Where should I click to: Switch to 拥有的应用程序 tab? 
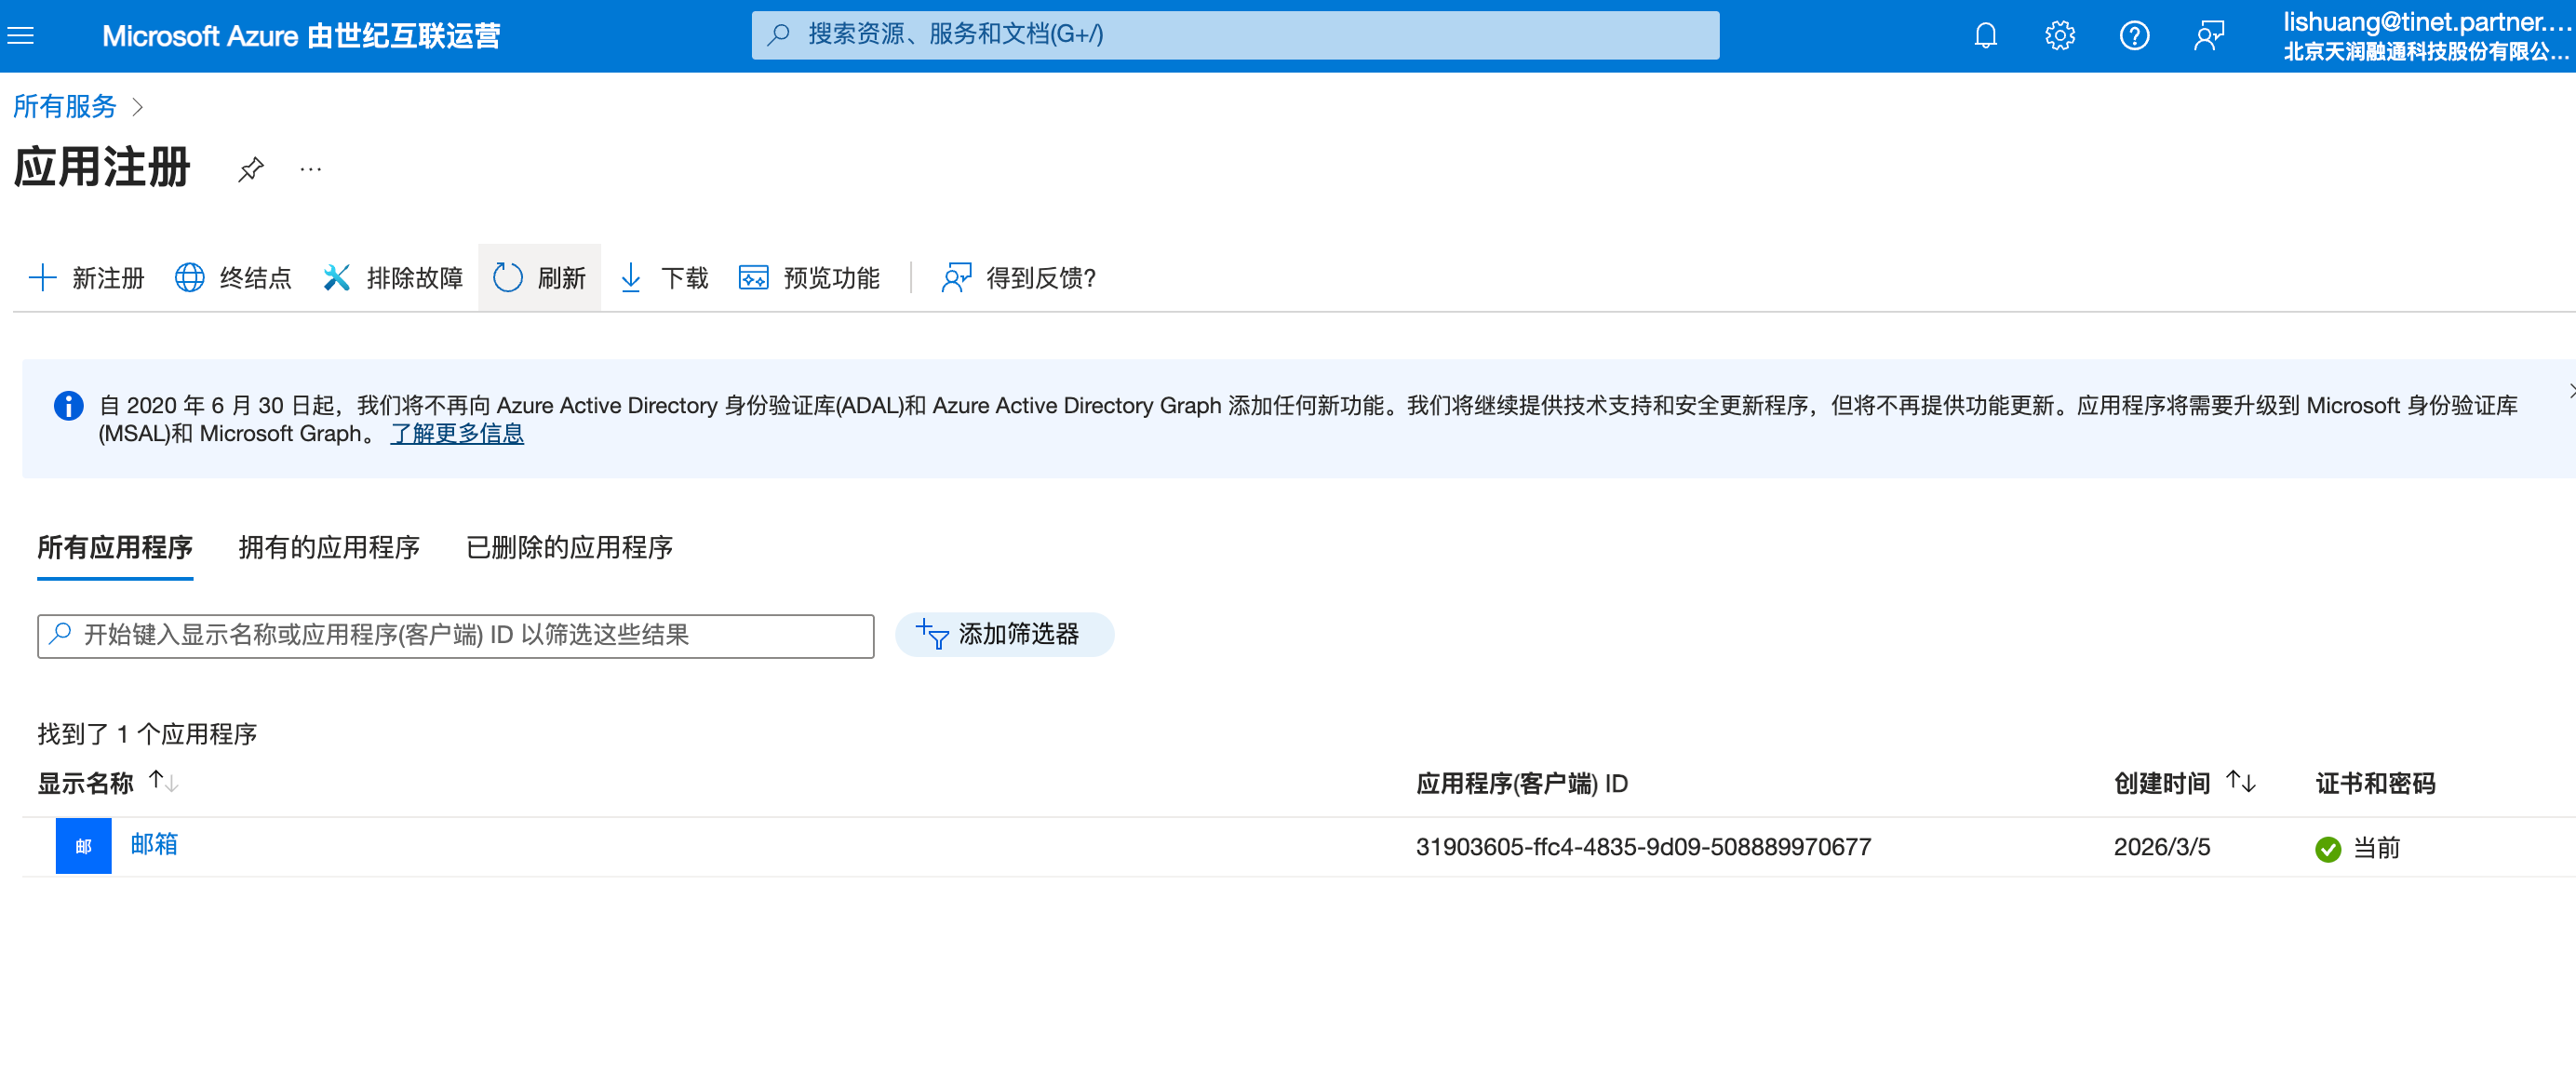[x=329, y=547]
